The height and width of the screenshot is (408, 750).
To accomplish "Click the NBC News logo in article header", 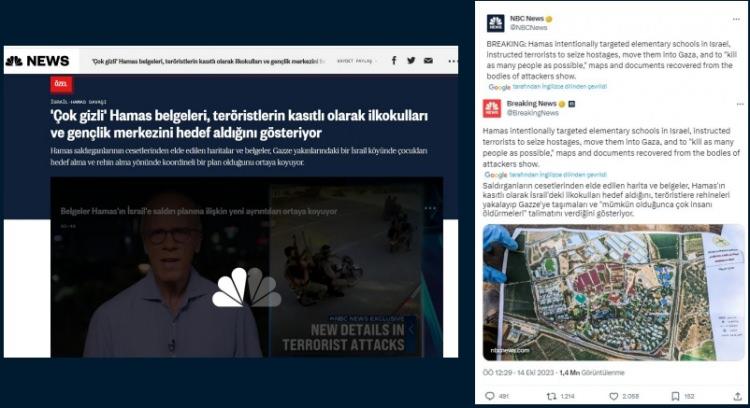I will click(x=38, y=61).
